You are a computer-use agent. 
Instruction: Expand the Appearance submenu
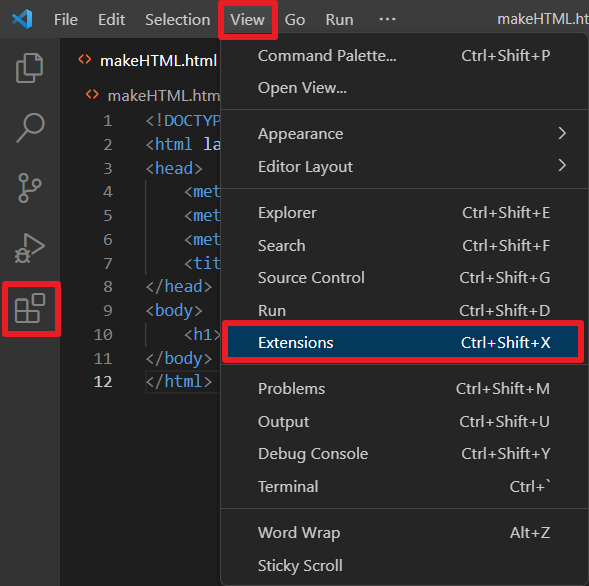pyautogui.click(x=404, y=133)
